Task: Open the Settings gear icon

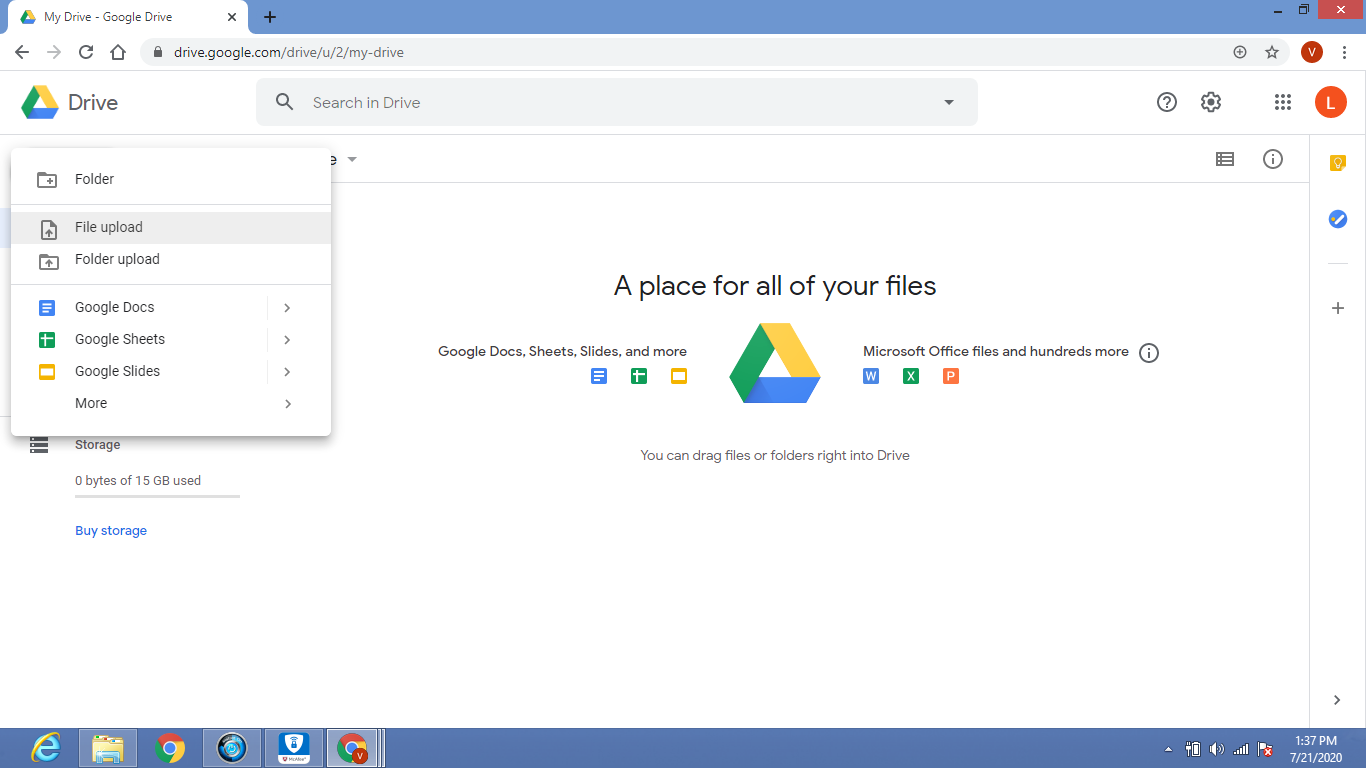Action: 1211,102
